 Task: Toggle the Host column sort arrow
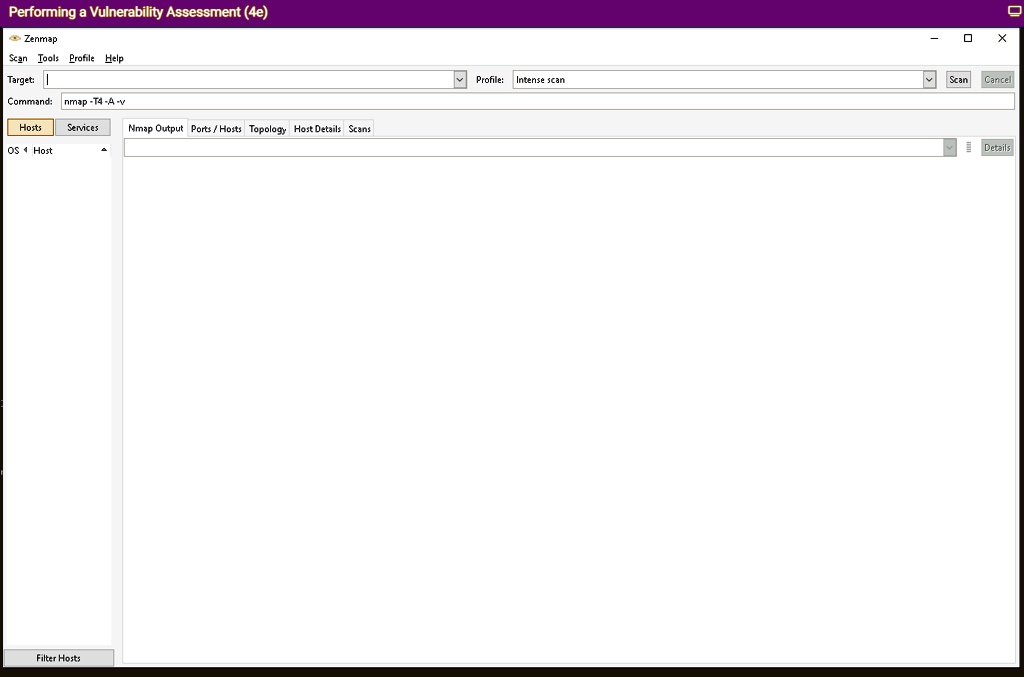tap(104, 148)
